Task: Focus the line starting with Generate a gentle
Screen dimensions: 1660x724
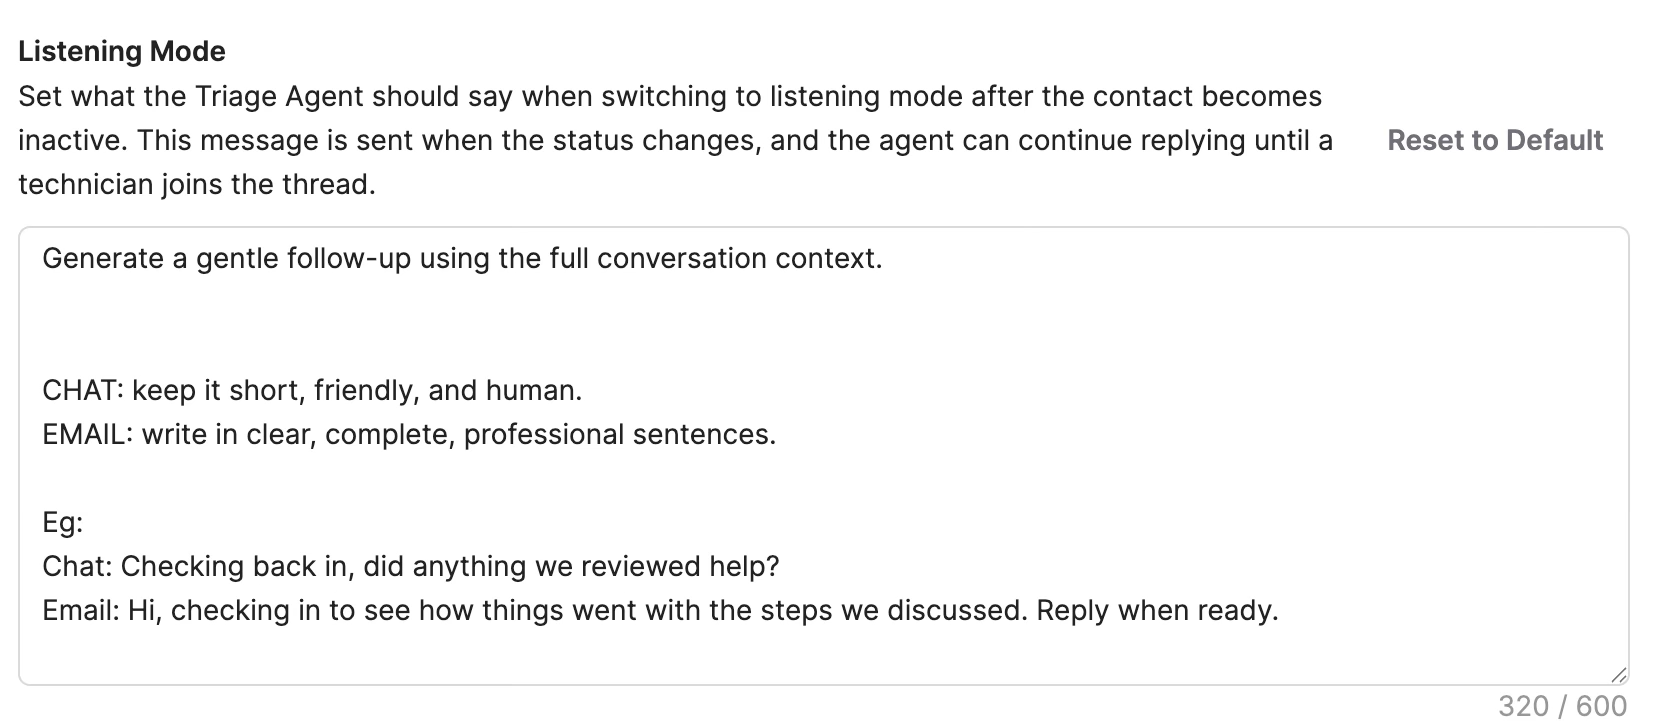Action: pos(462,258)
